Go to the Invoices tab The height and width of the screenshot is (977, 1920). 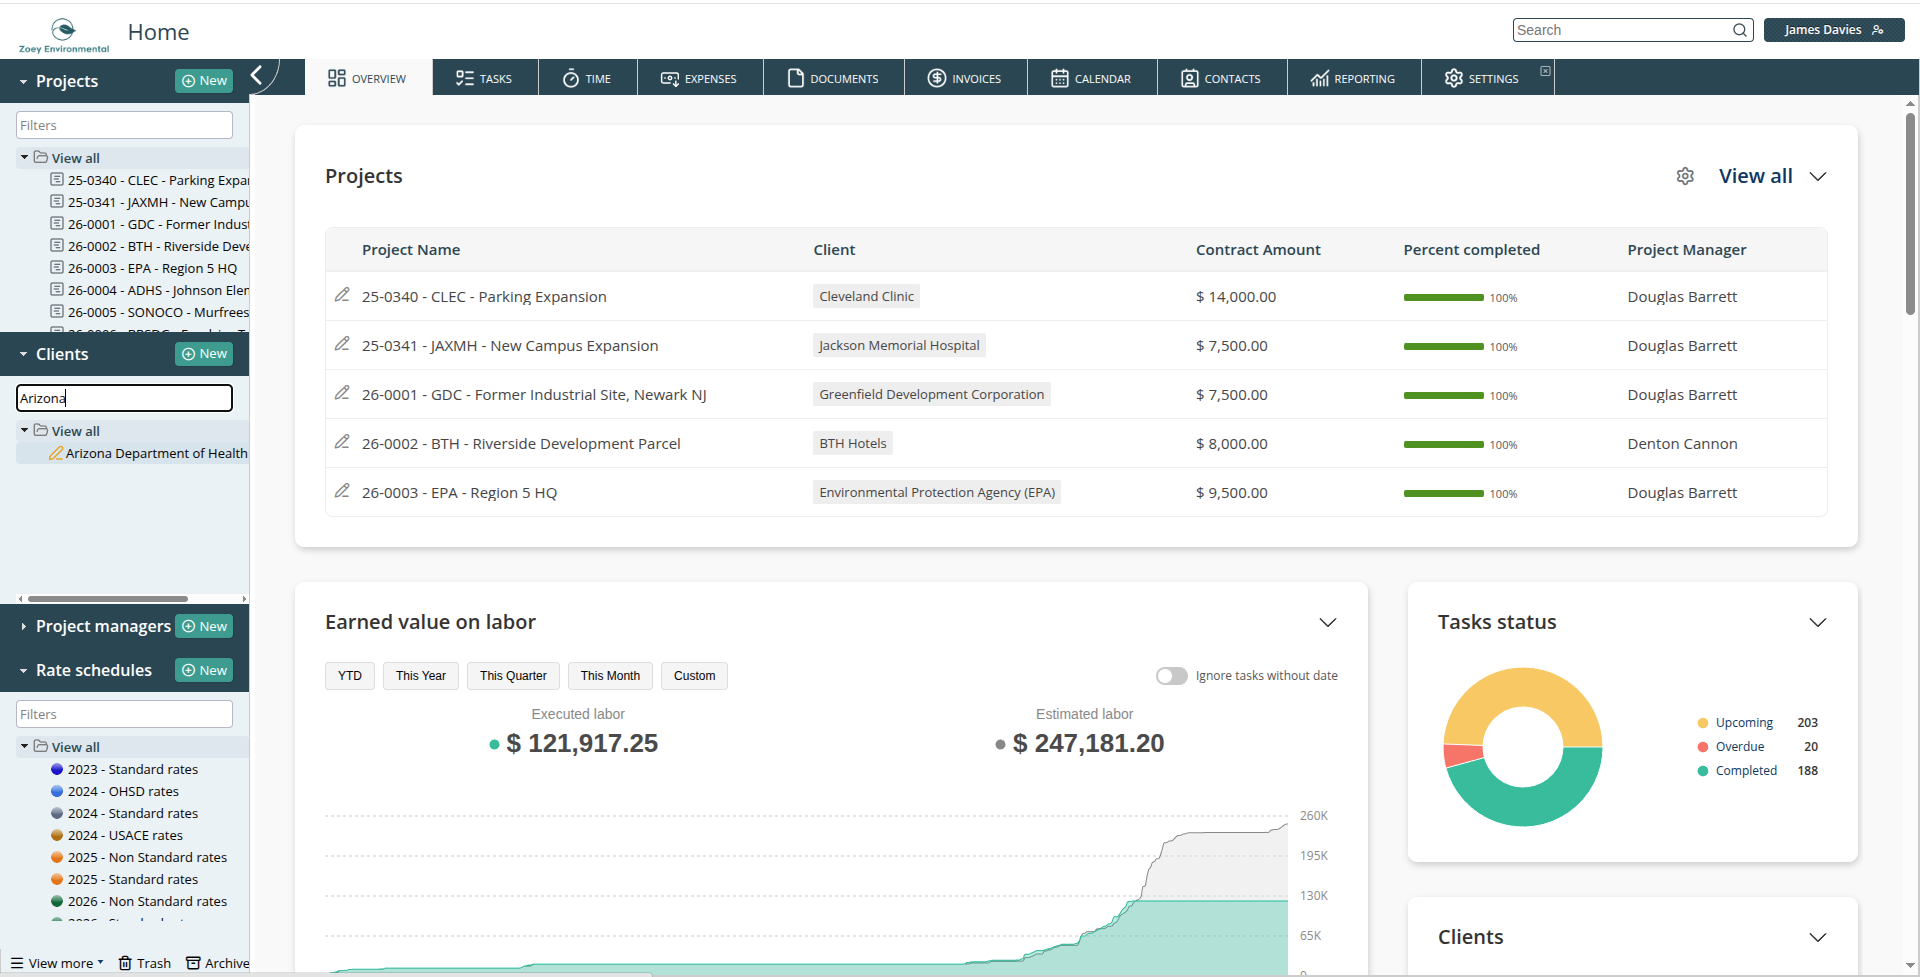[x=965, y=78]
